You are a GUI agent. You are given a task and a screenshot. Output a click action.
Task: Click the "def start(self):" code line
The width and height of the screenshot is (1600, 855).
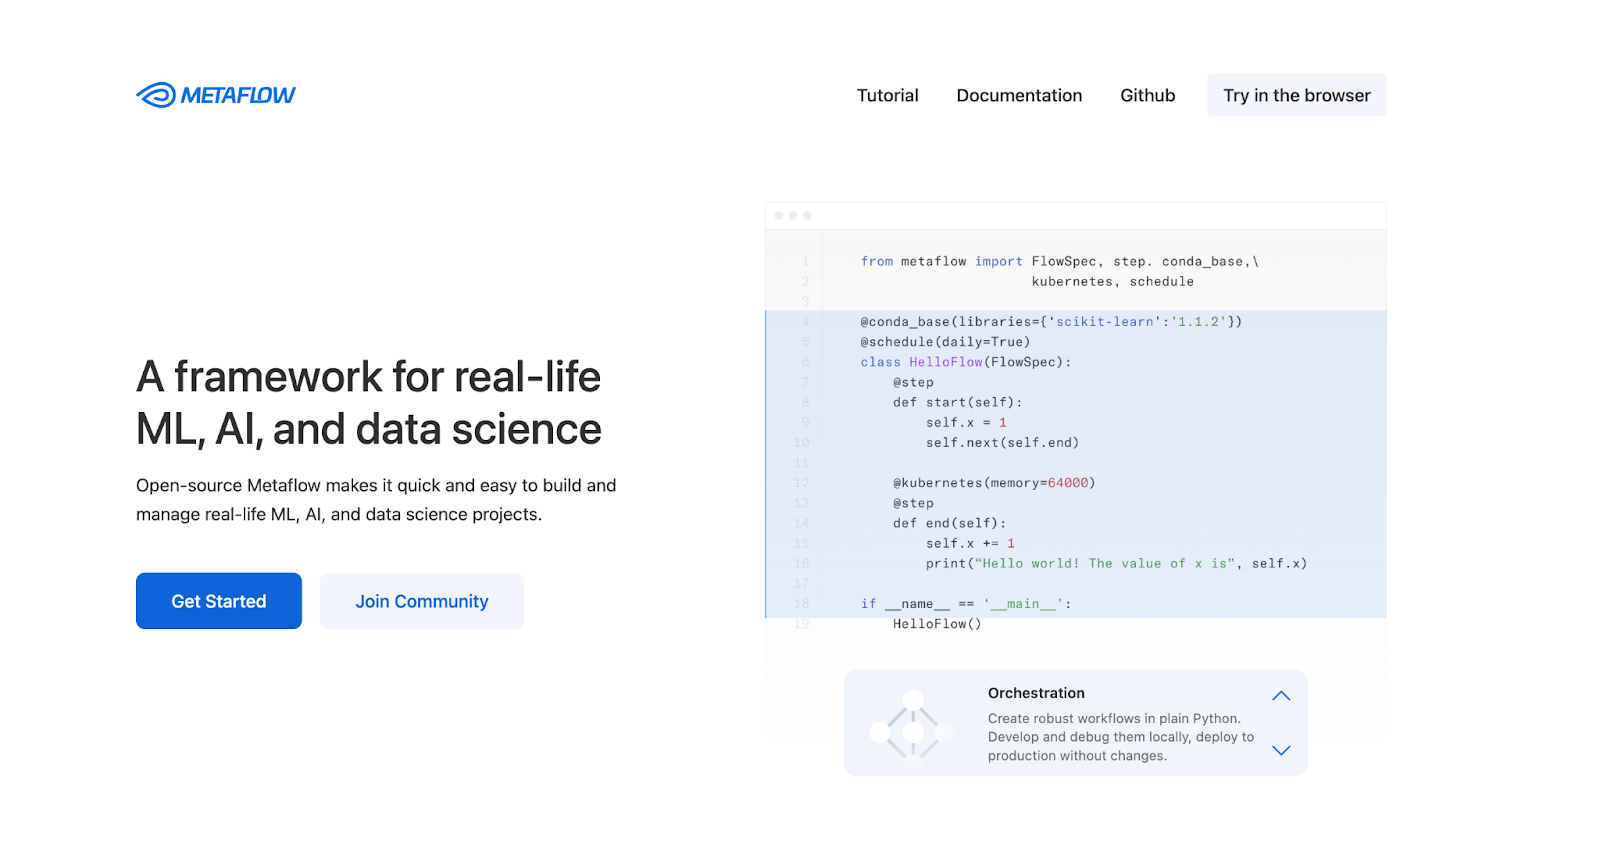[958, 402]
